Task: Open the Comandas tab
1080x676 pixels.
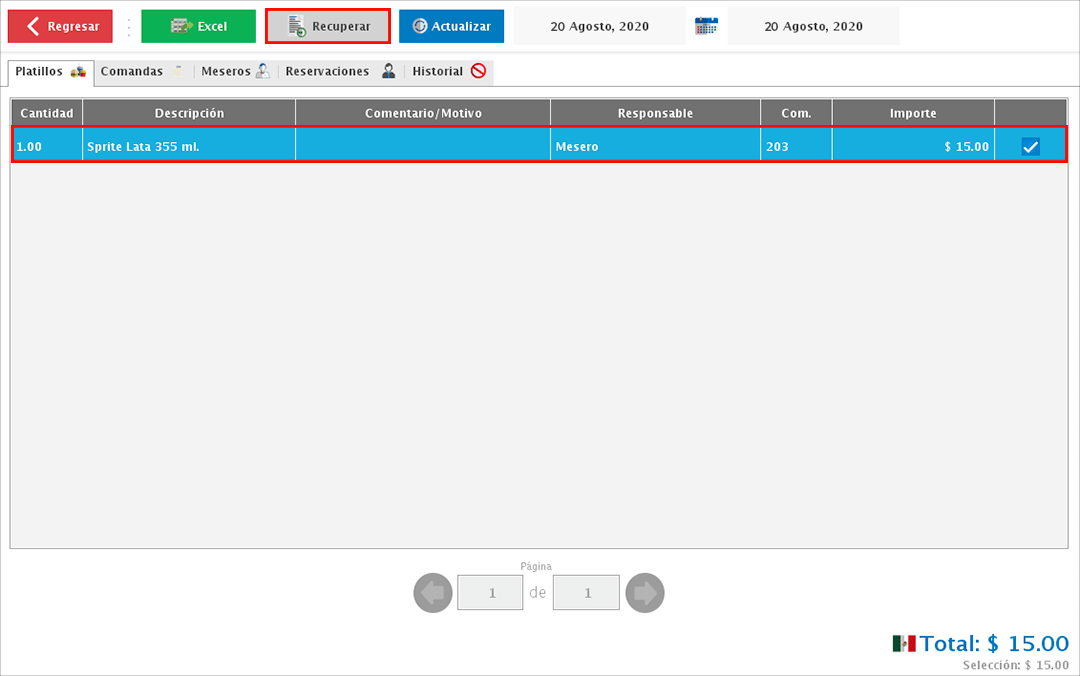Action: pyautogui.click(x=142, y=72)
